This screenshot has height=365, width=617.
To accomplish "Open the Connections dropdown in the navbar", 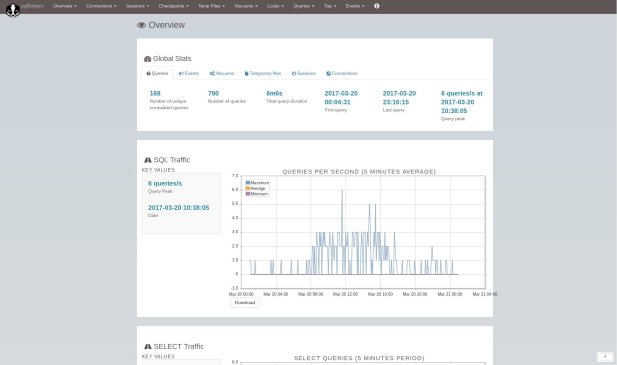I will pyautogui.click(x=101, y=6).
